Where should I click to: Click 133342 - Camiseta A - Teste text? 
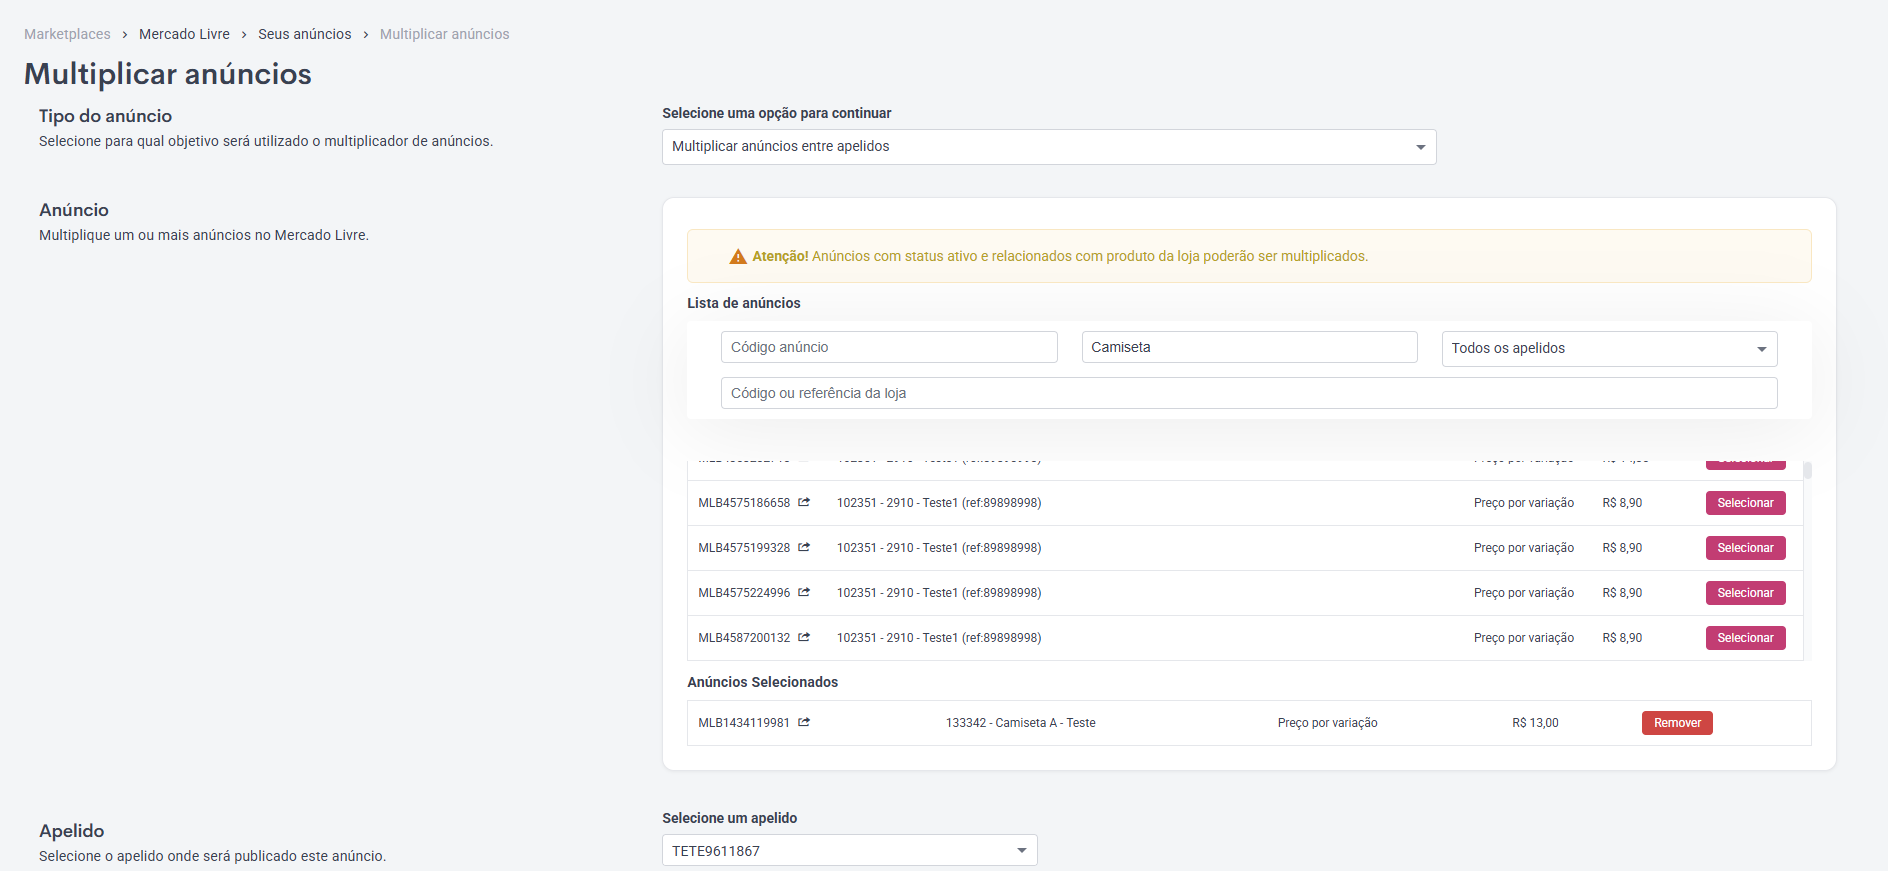pyautogui.click(x=1020, y=723)
